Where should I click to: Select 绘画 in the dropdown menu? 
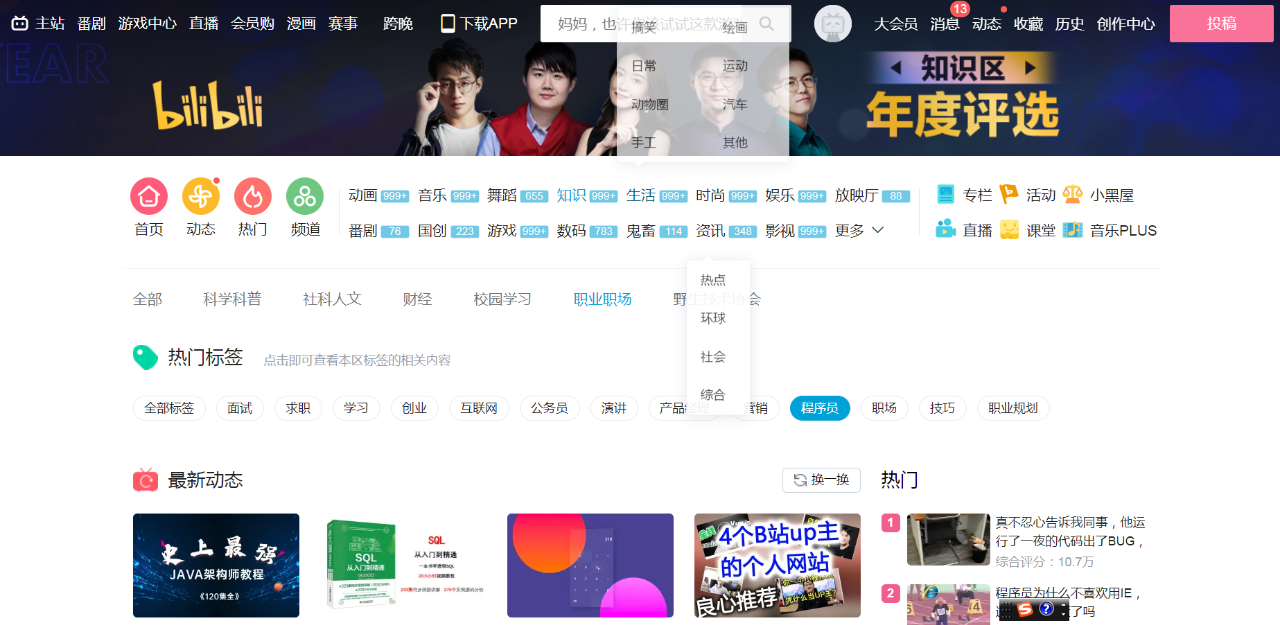tap(735, 28)
